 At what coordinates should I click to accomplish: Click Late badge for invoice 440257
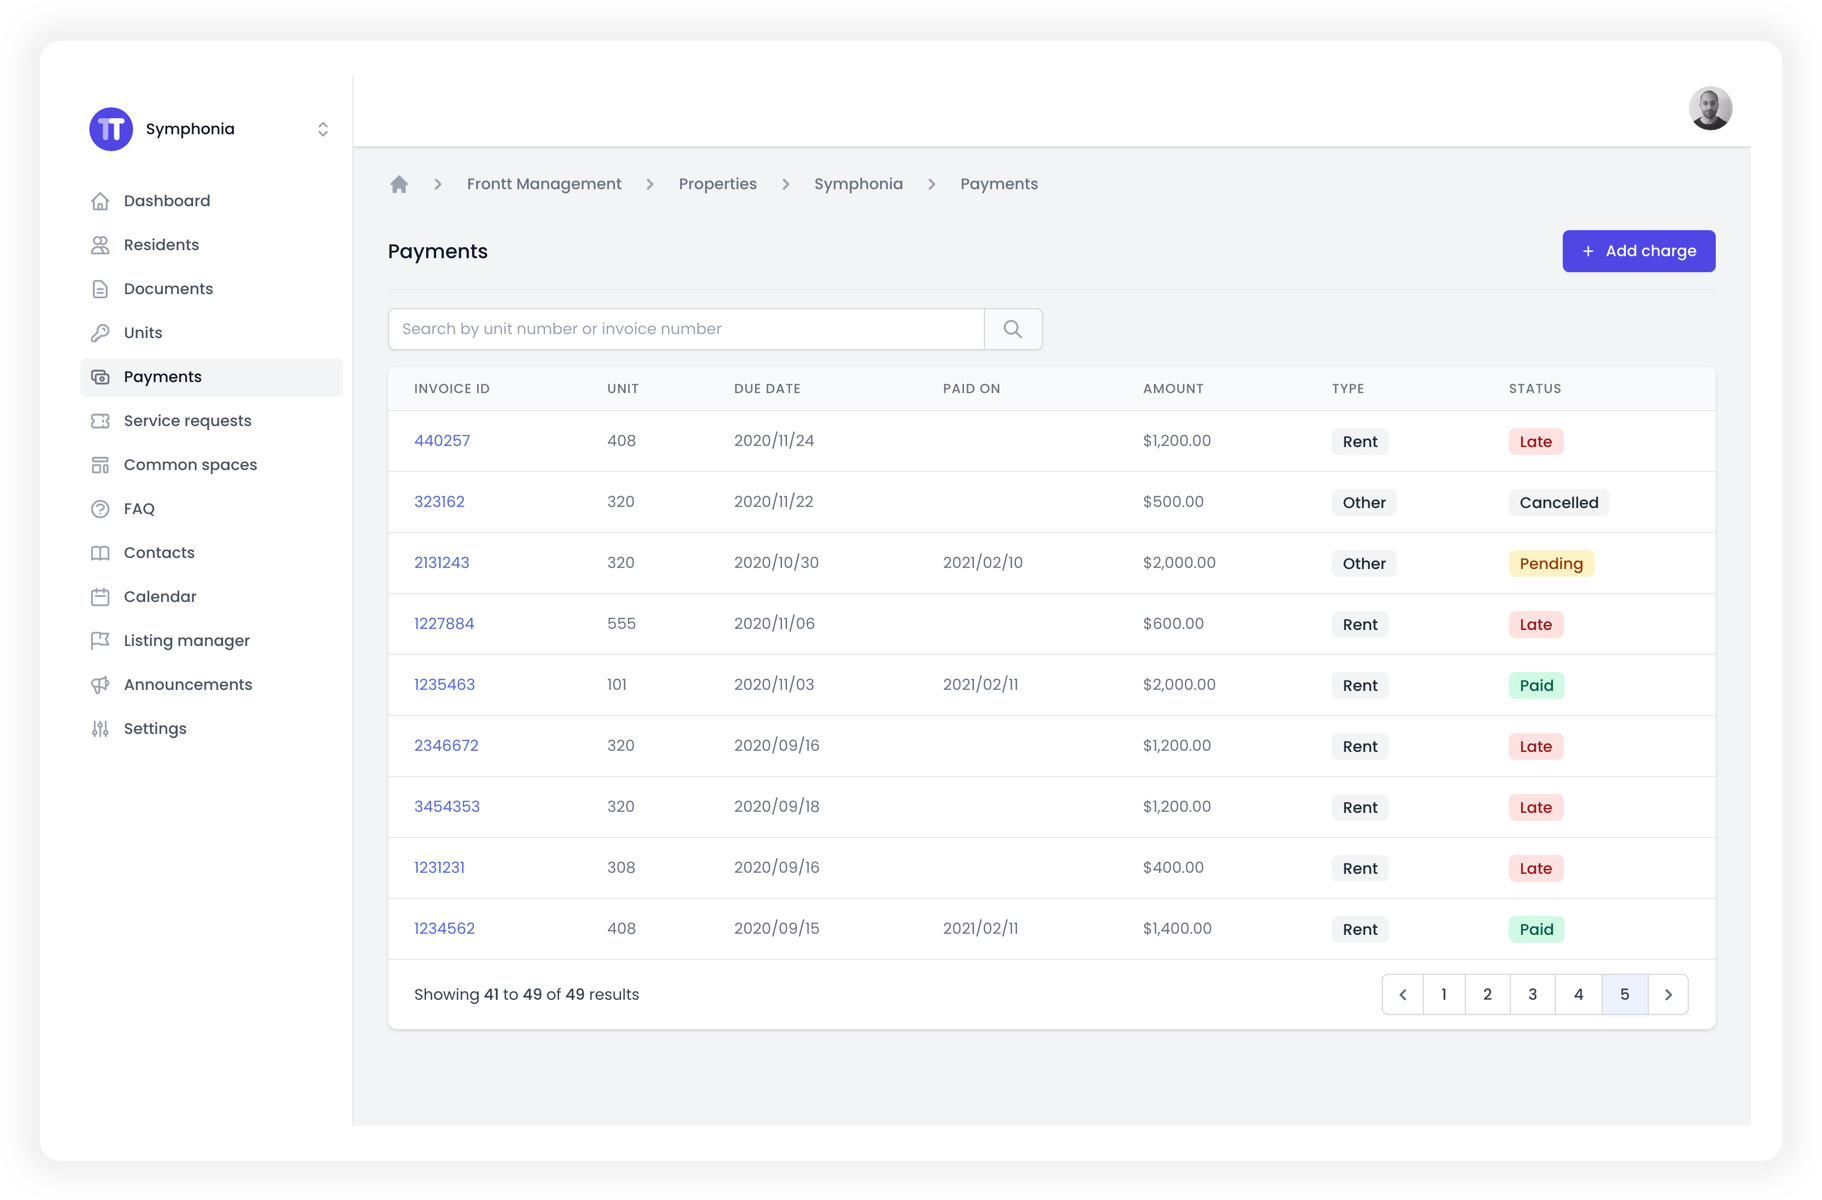coord(1536,442)
